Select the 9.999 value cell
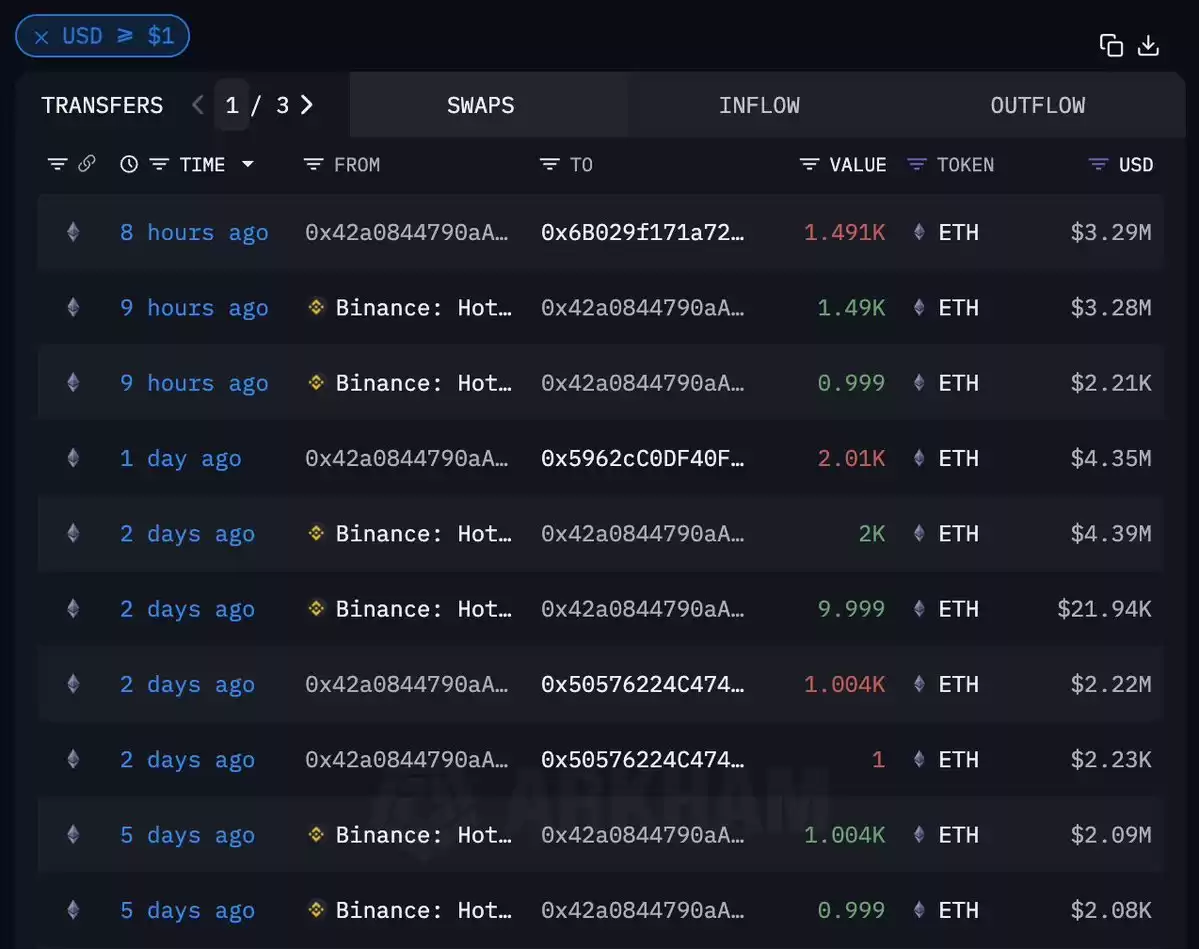 851,609
